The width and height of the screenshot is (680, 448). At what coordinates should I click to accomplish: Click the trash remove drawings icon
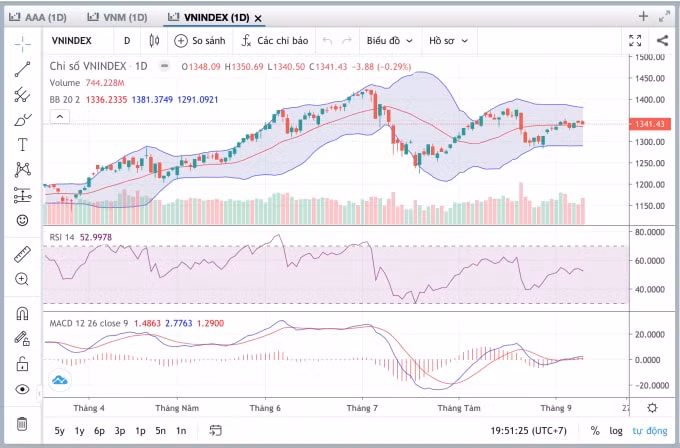(22, 423)
